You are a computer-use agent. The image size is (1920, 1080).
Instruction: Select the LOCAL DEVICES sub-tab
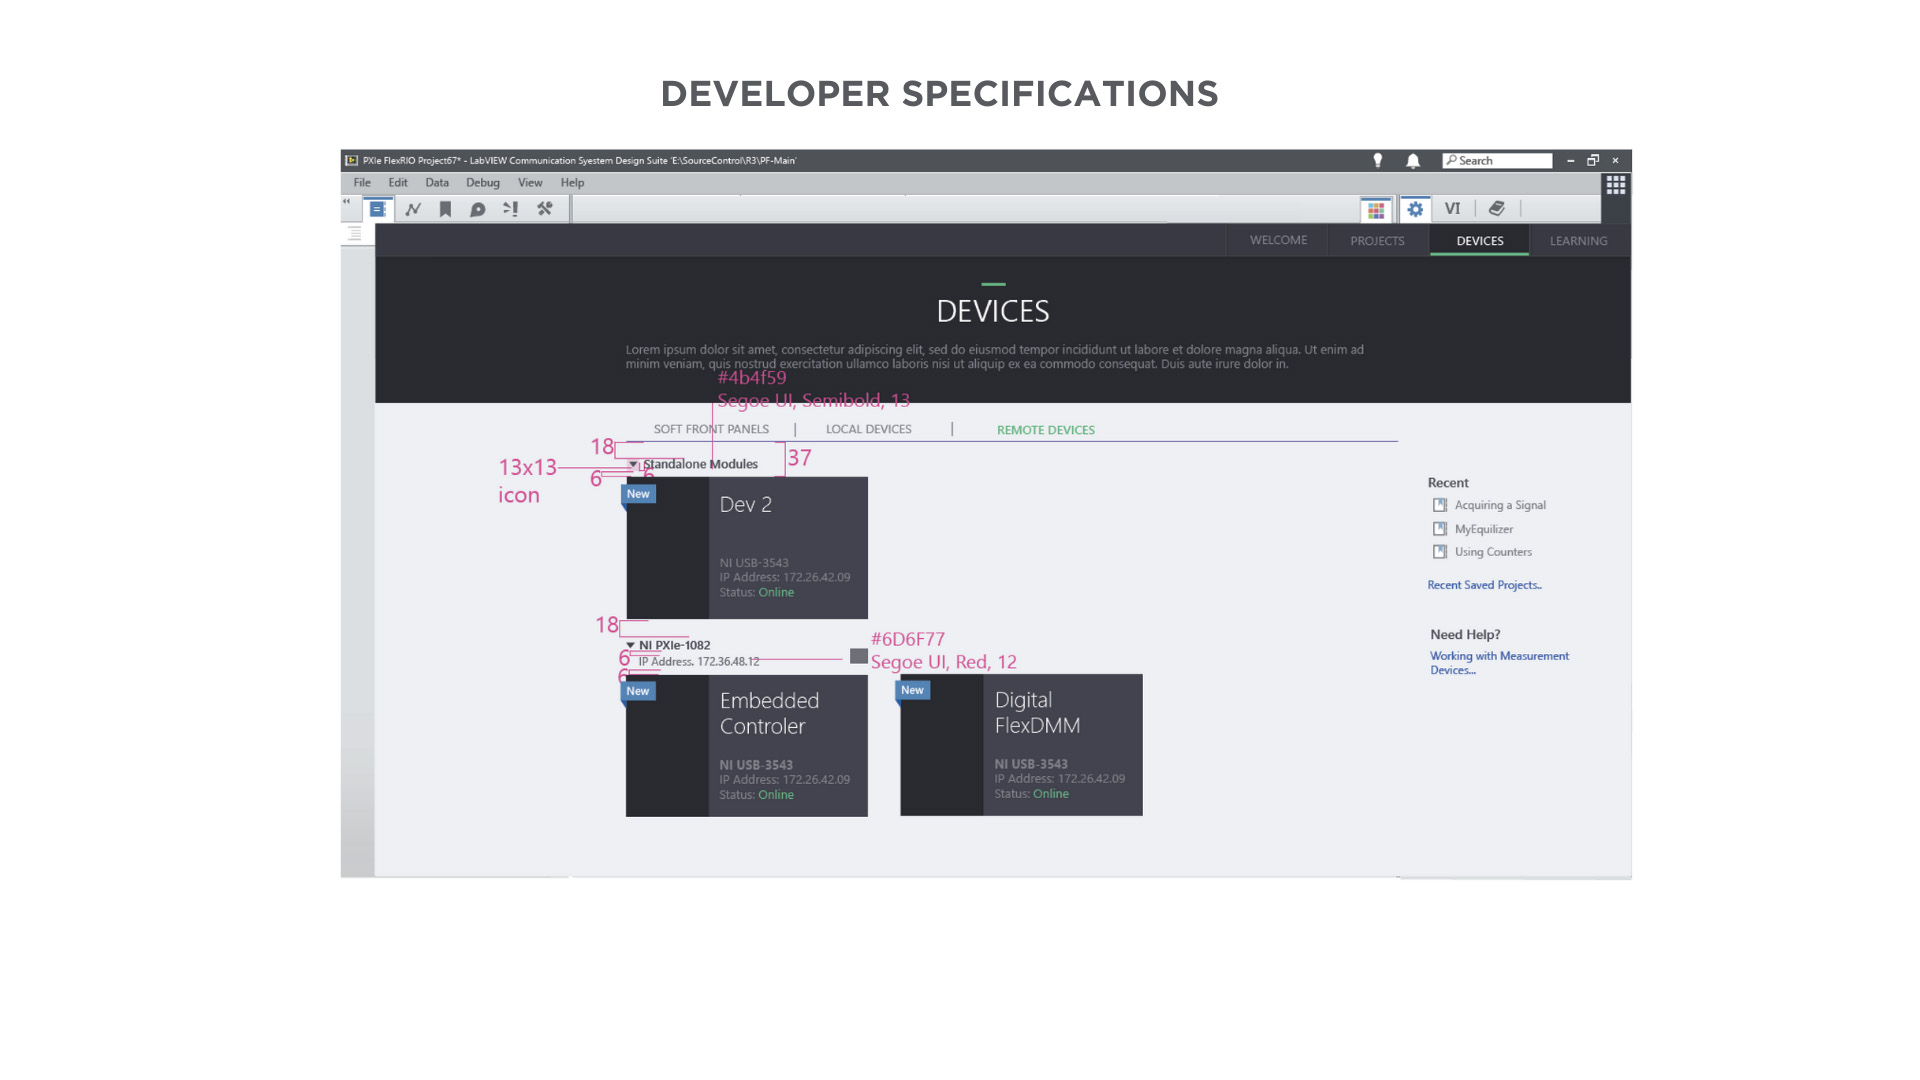pos(869,429)
